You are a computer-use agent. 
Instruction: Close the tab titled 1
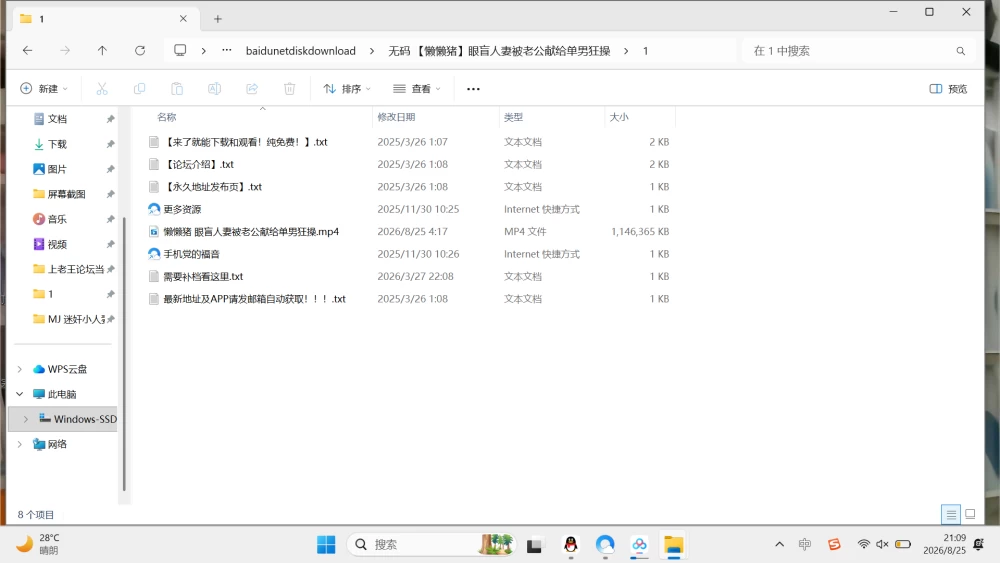tap(183, 18)
